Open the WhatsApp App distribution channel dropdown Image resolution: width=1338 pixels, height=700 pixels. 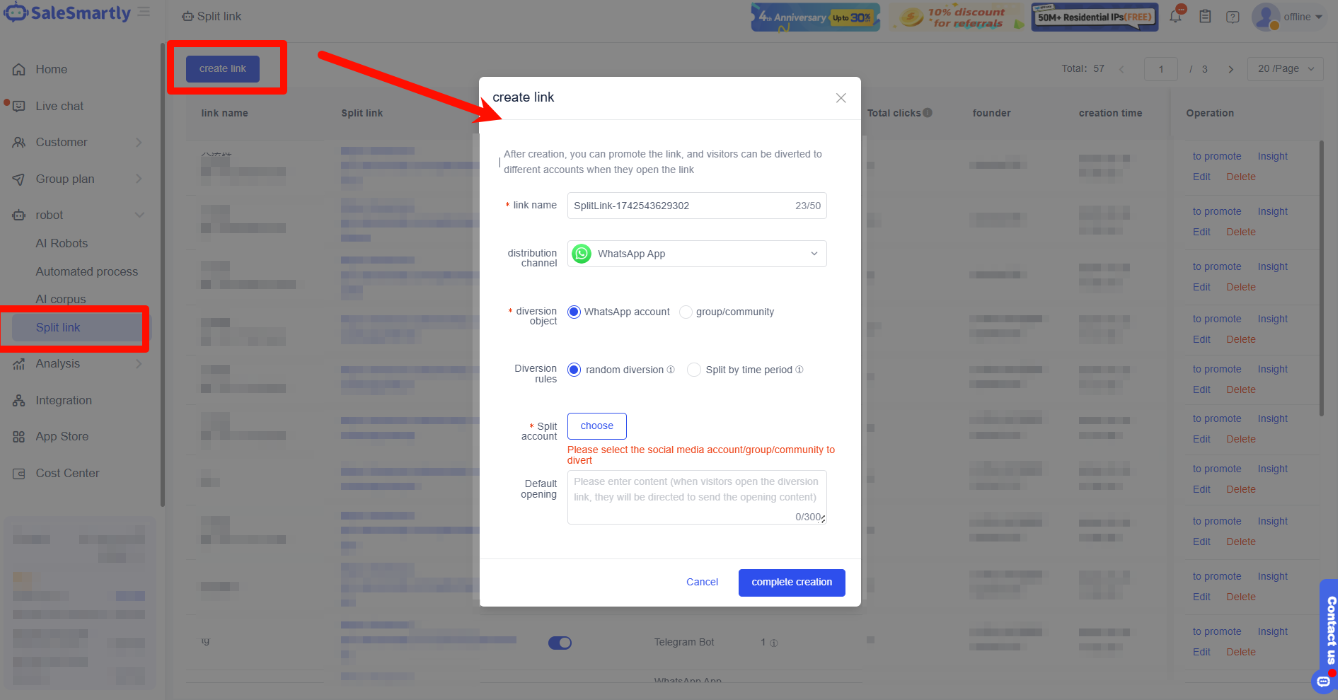point(697,254)
